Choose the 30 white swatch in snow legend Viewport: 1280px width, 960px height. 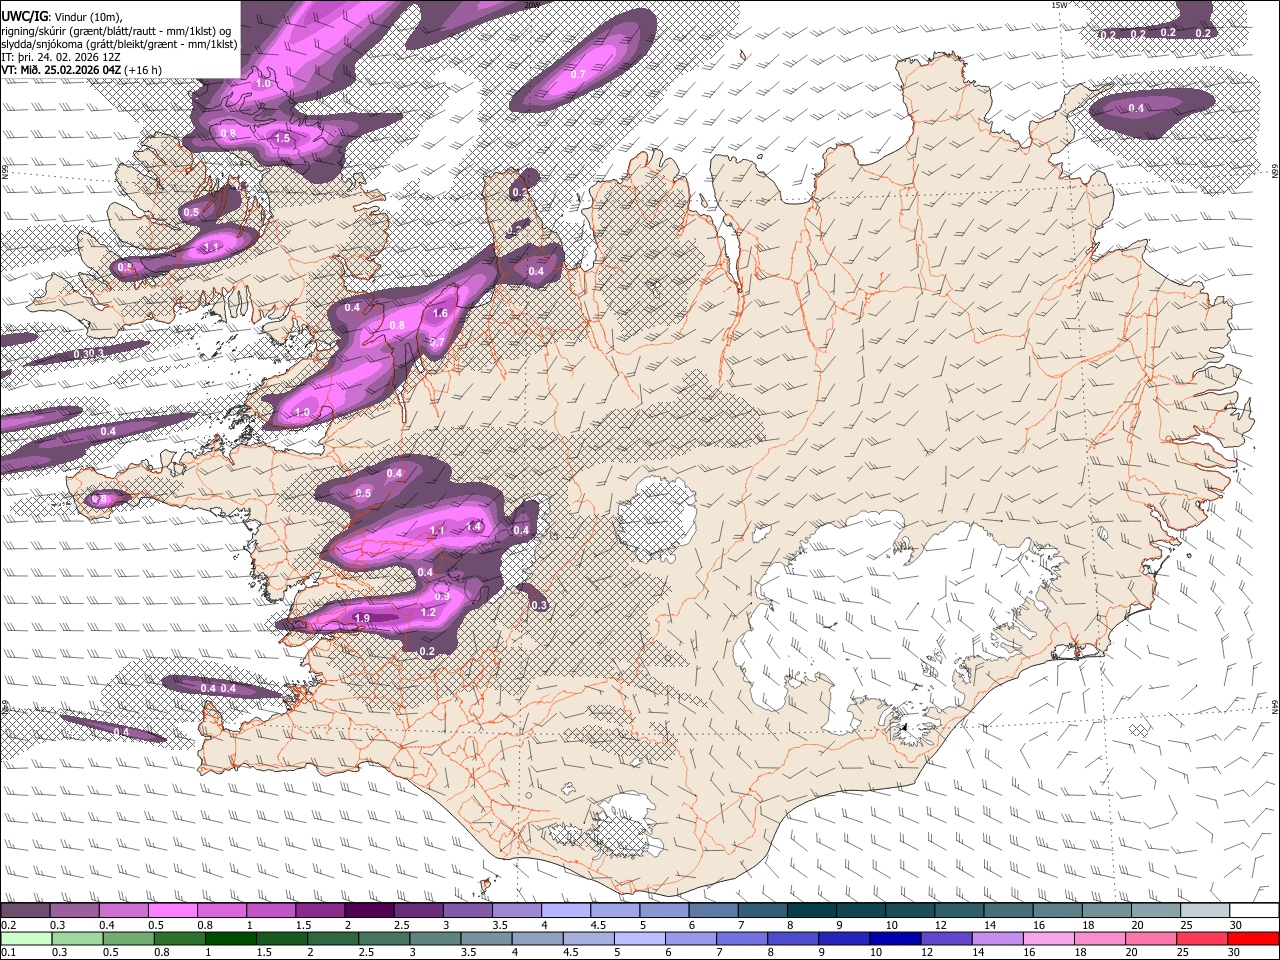click(1255, 911)
